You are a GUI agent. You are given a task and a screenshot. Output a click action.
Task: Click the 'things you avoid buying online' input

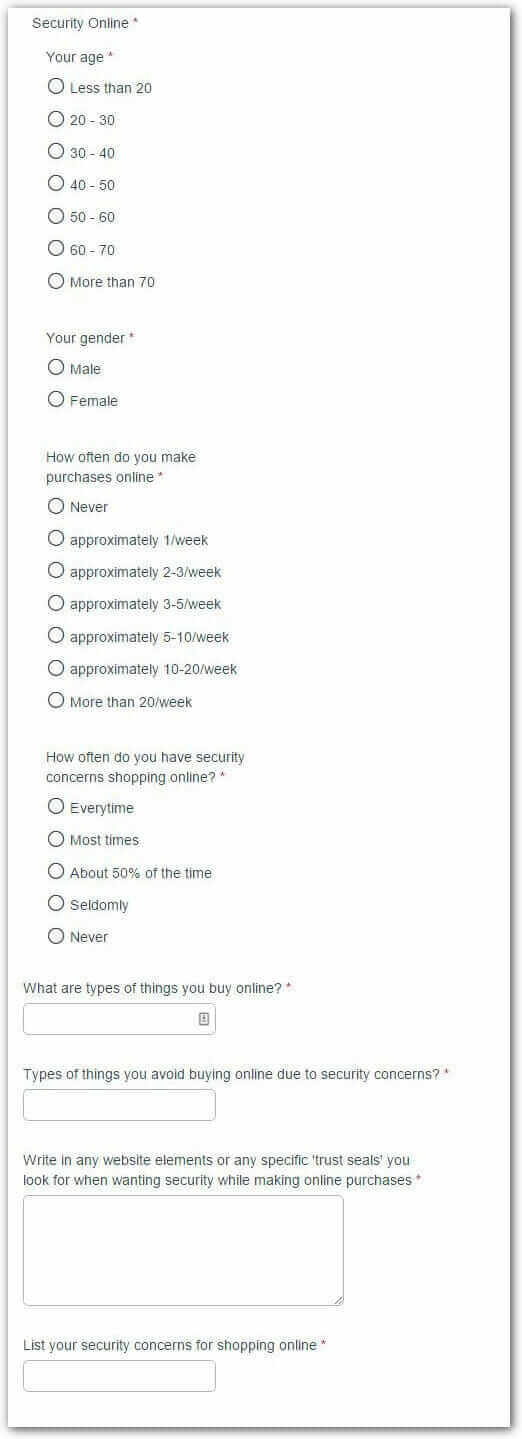119,1105
